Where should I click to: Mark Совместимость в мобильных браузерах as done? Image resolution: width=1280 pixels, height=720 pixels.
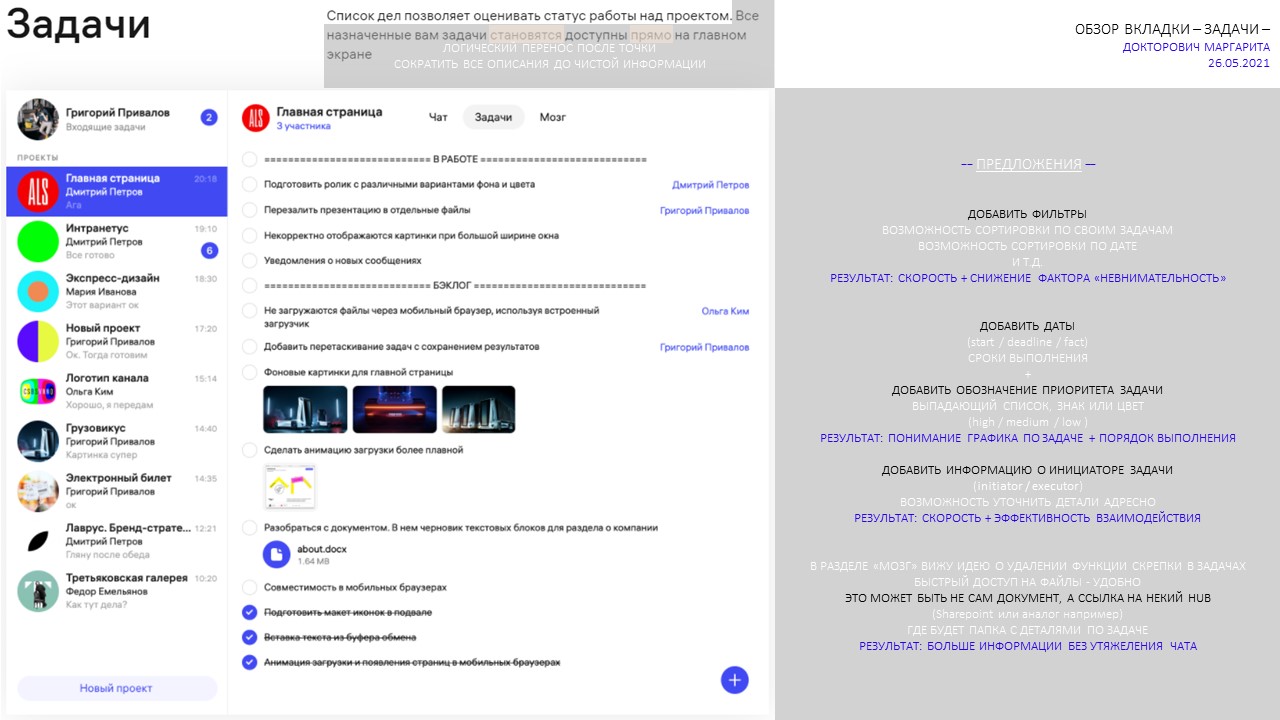point(250,588)
